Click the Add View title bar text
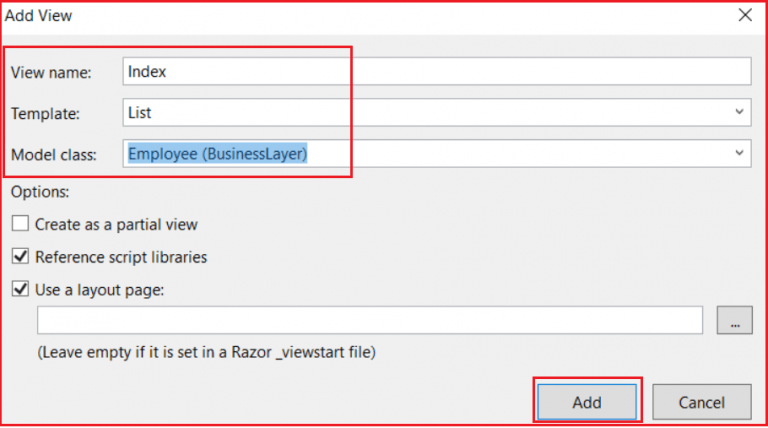This screenshot has width=768, height=428. [39, 16]
